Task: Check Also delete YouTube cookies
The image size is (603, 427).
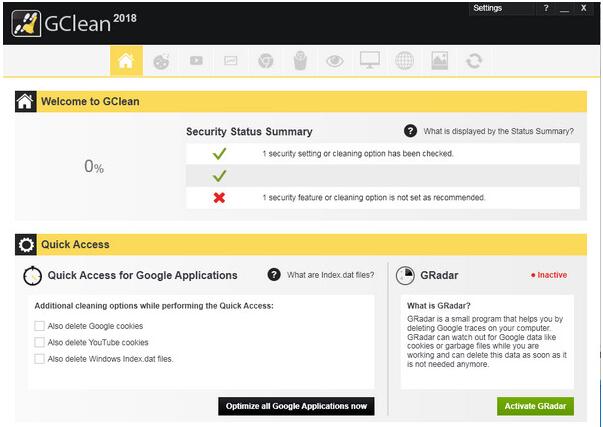Action: click(39, 342)
